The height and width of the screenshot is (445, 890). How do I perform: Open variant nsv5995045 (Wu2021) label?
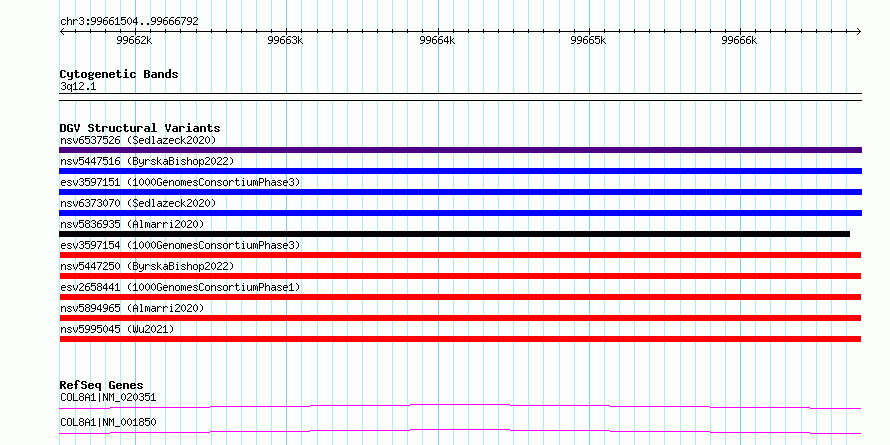117,329
